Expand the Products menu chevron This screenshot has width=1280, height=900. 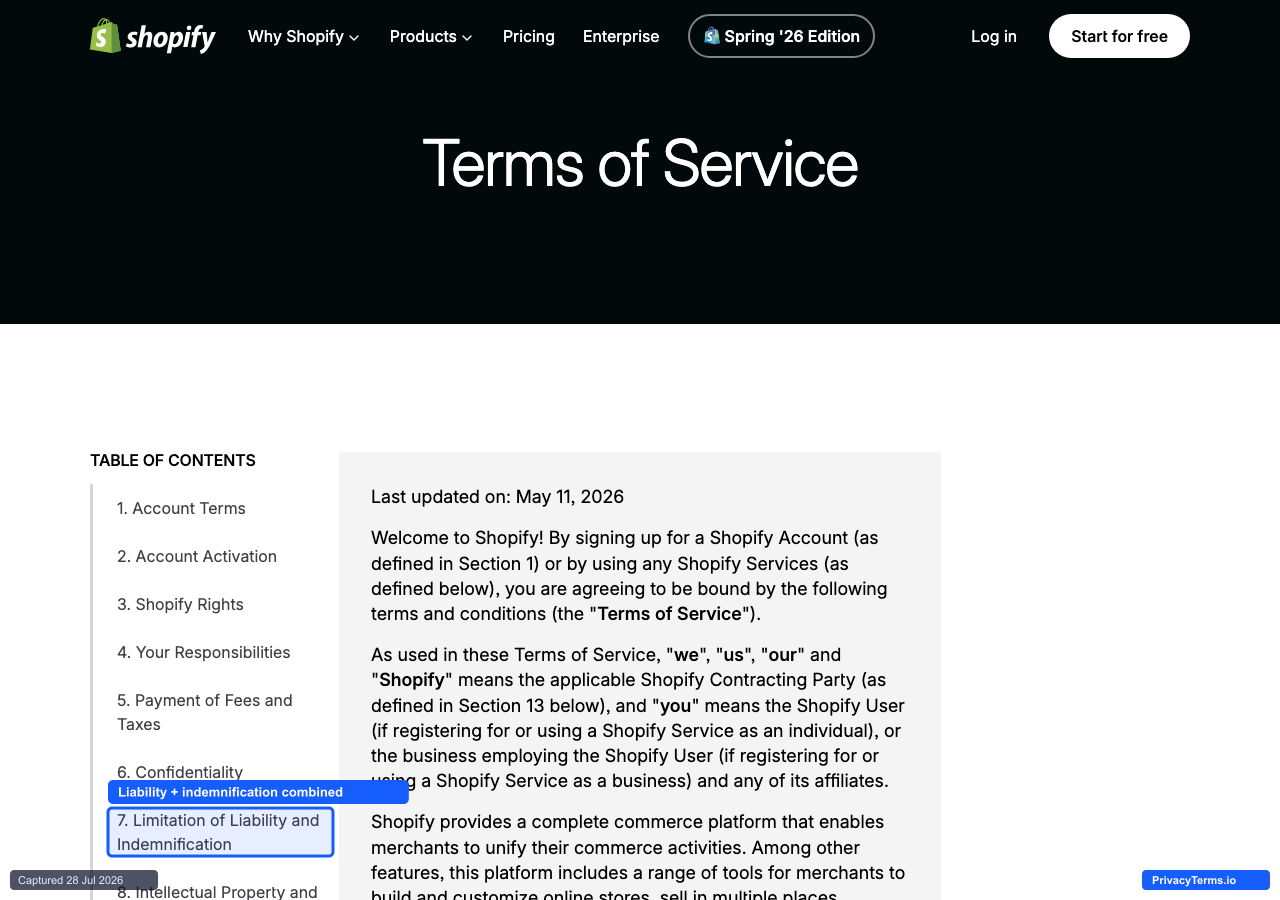pyautogui.click(x=467, y=38)
